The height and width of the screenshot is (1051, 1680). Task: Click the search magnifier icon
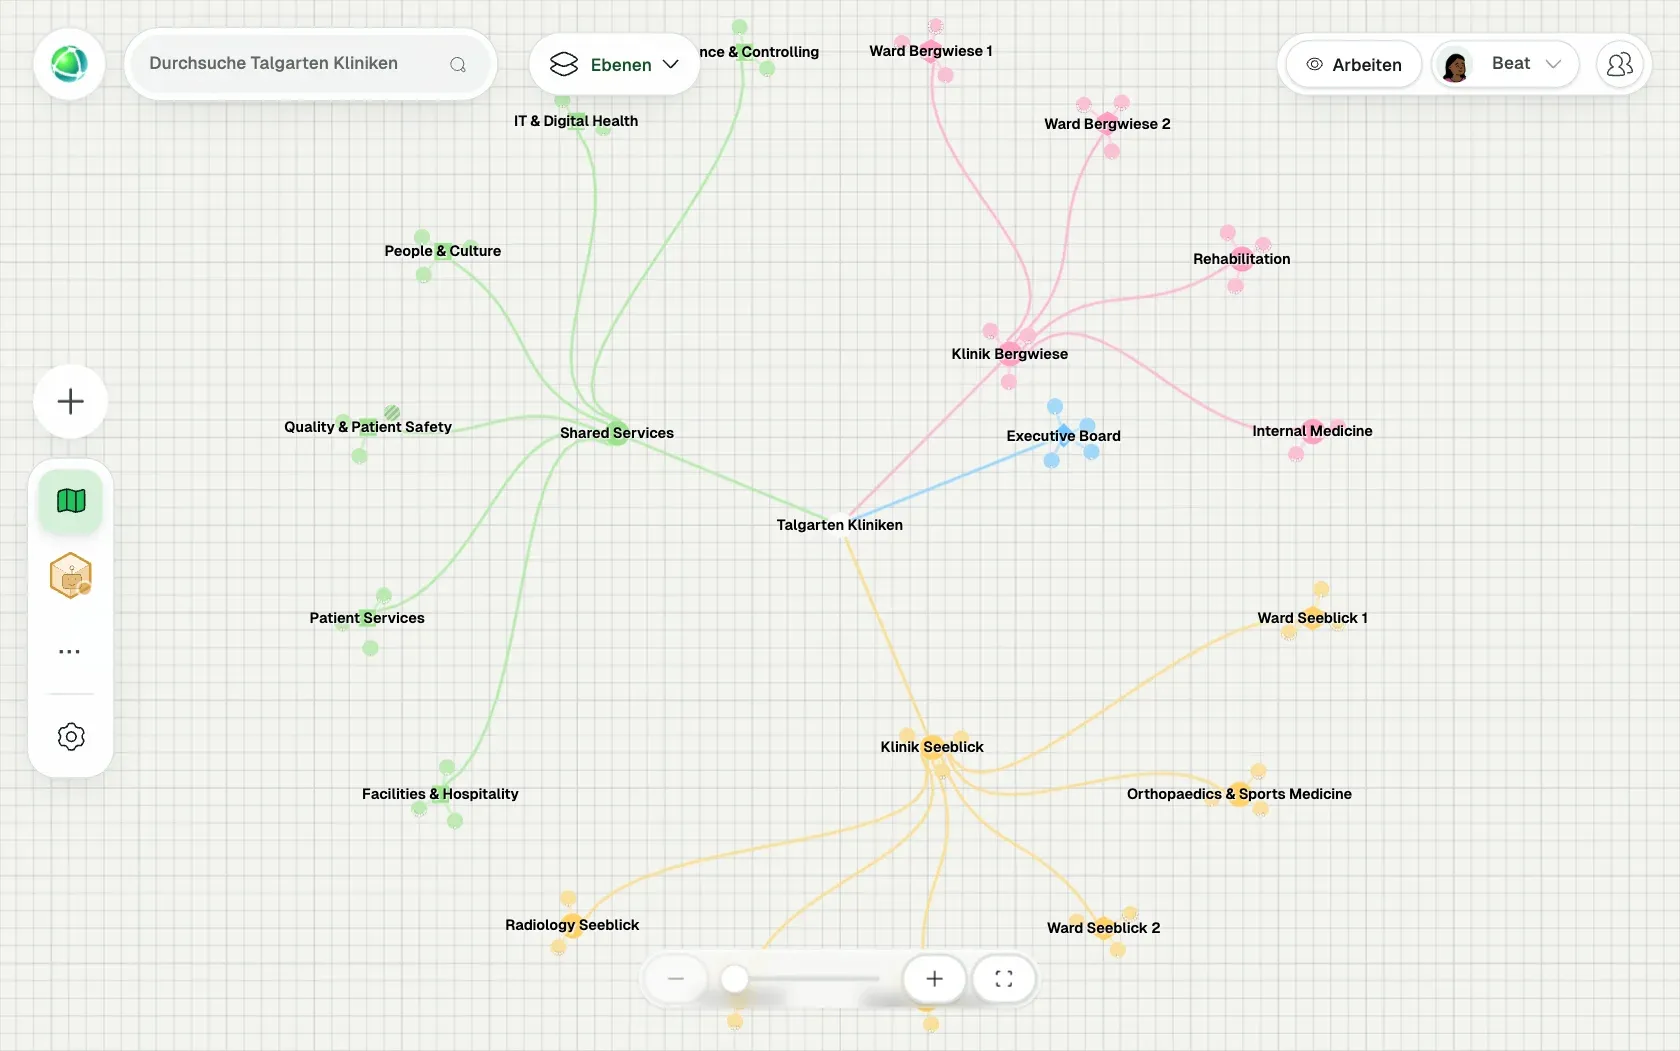(458, 64)
